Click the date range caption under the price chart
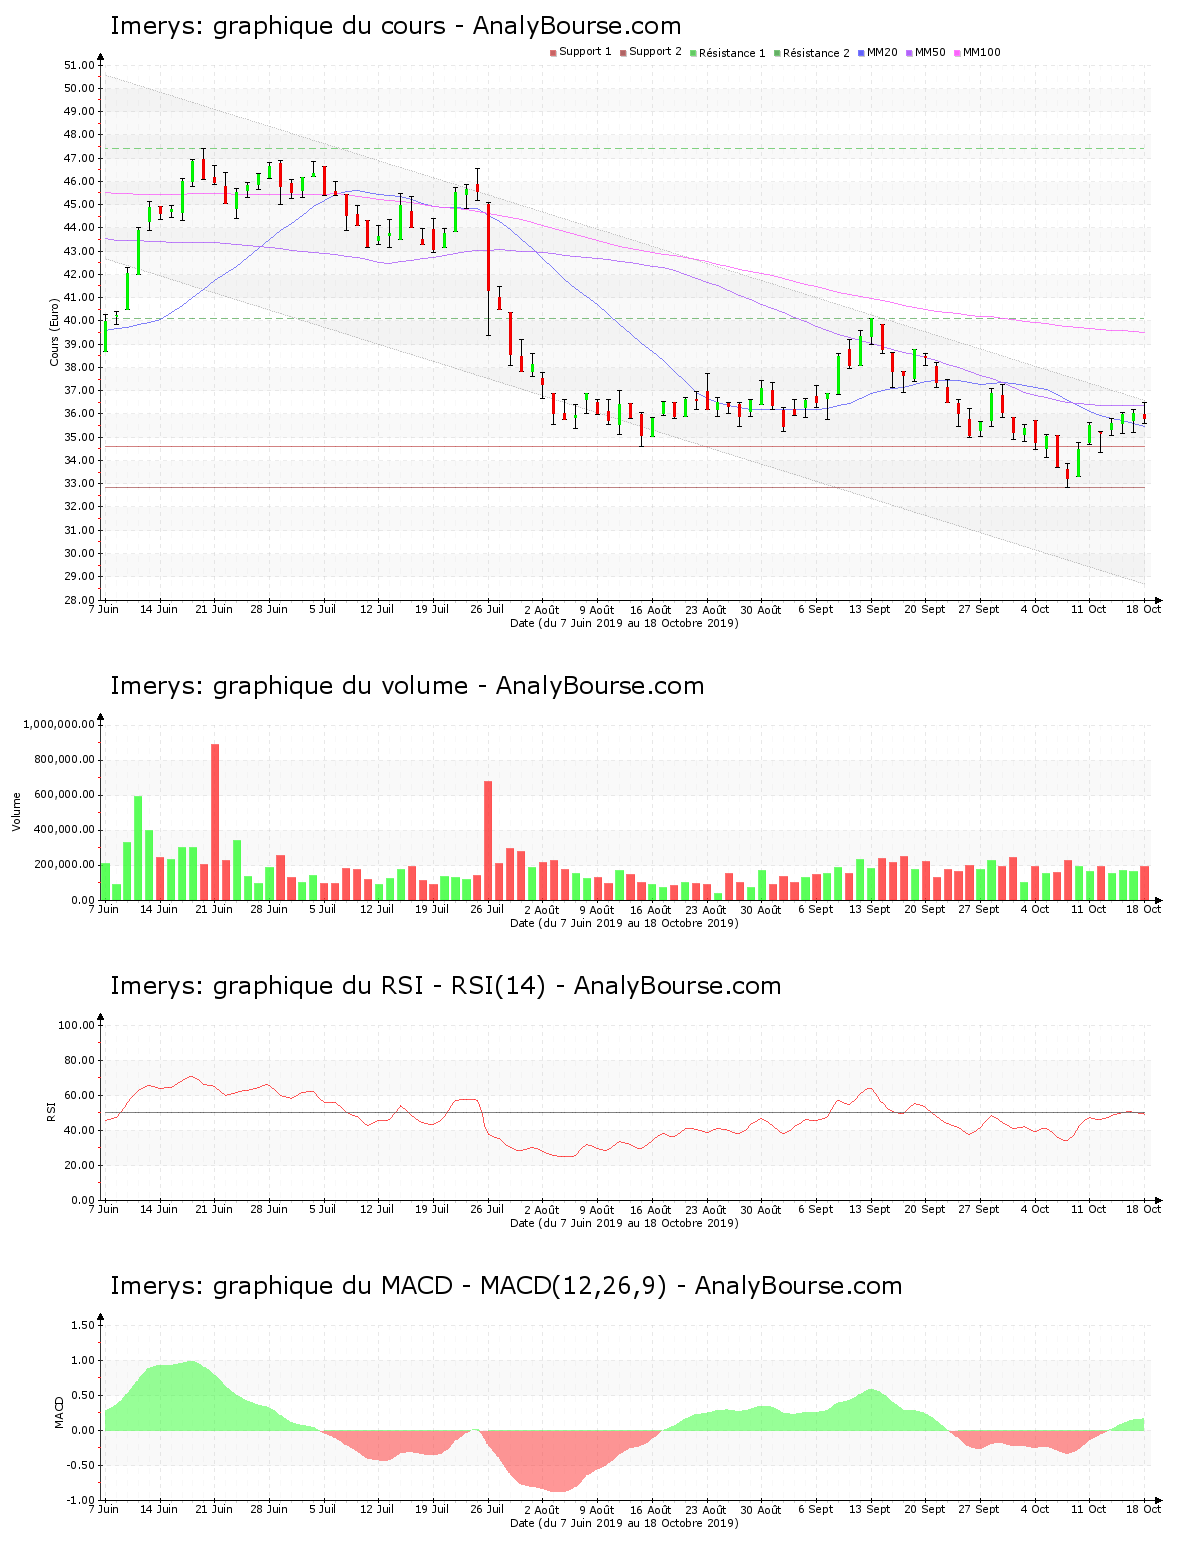 click(x=624, y=623)
